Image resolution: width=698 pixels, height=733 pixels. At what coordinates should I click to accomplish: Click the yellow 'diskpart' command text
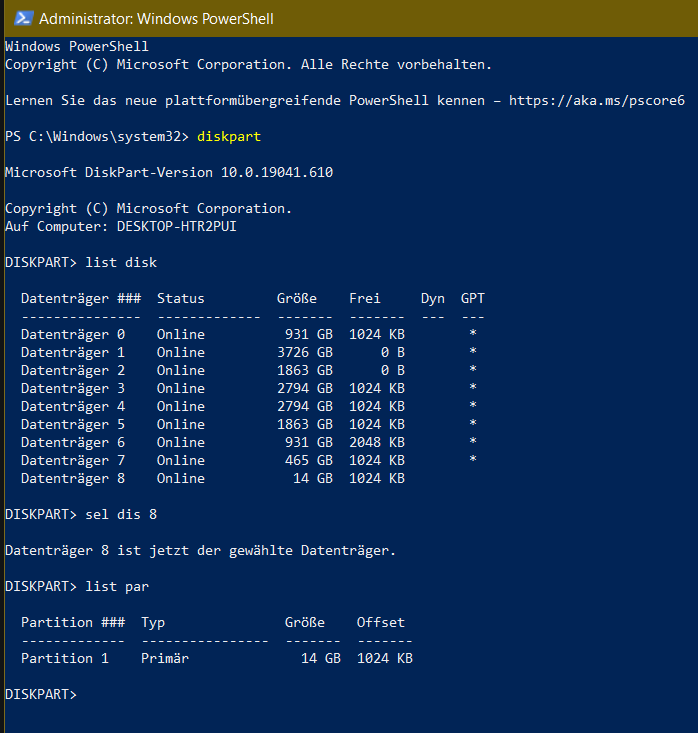point(229,137)
